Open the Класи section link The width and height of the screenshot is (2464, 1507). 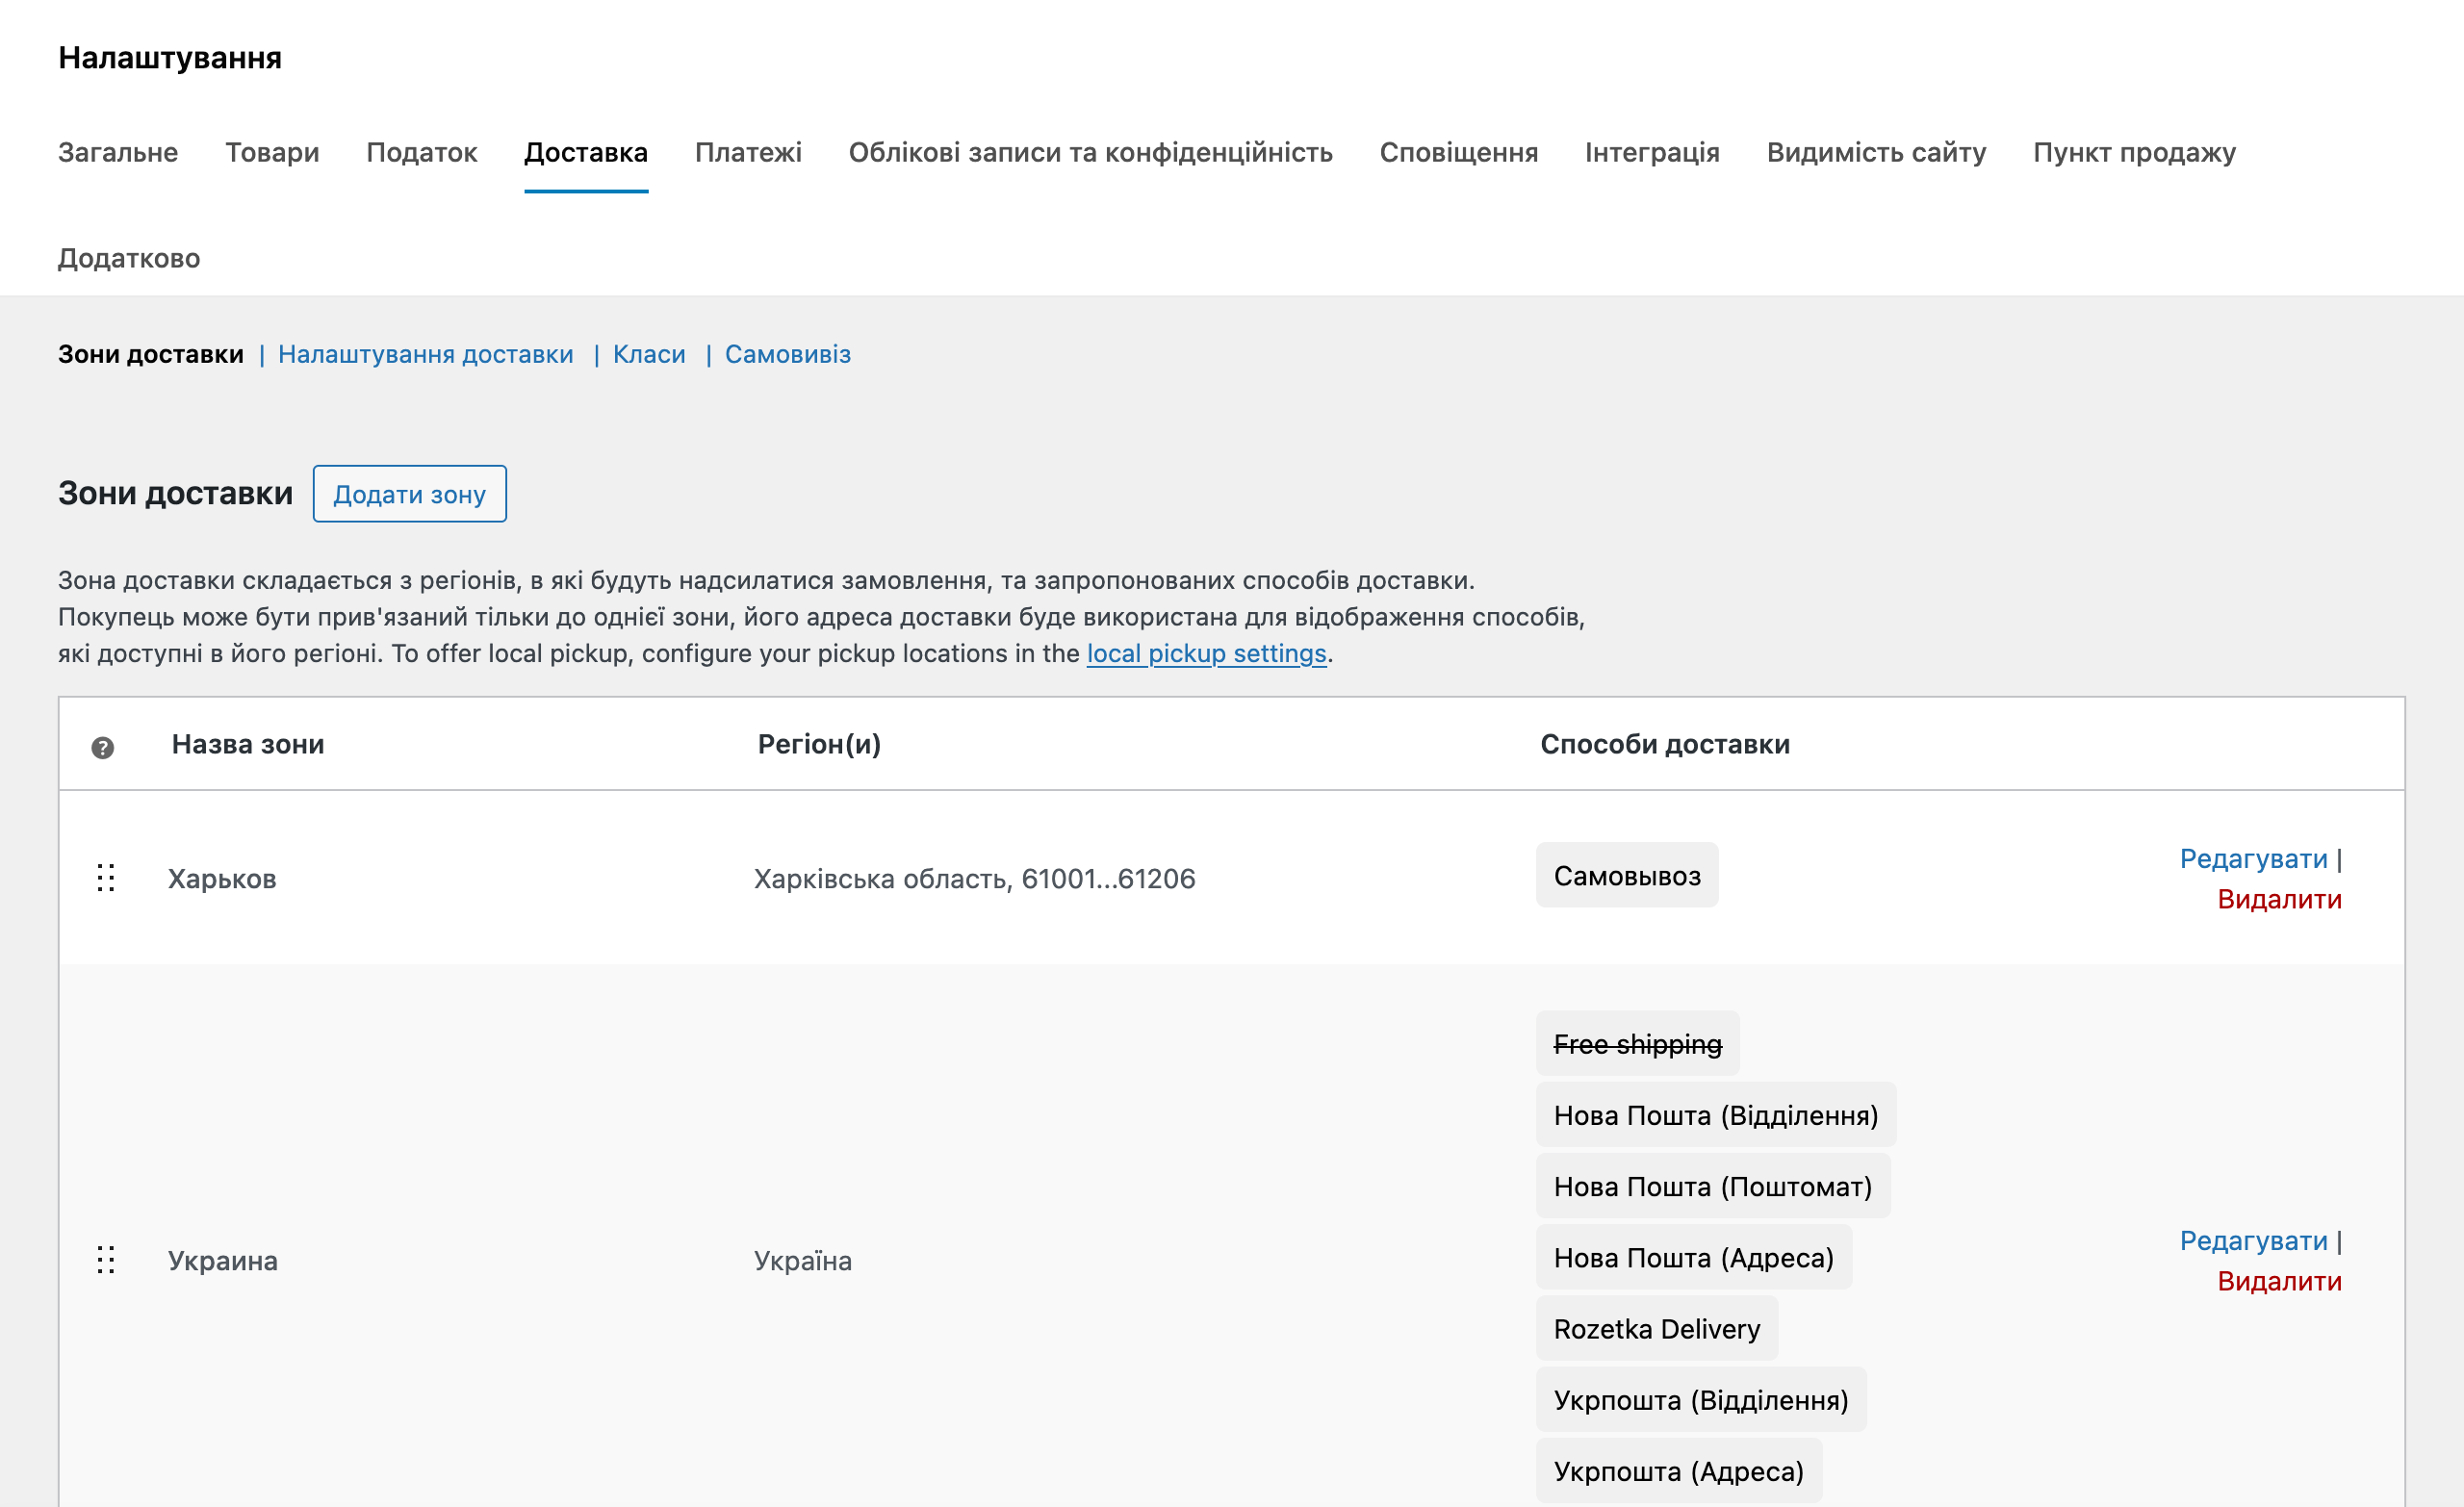point(649,353)
